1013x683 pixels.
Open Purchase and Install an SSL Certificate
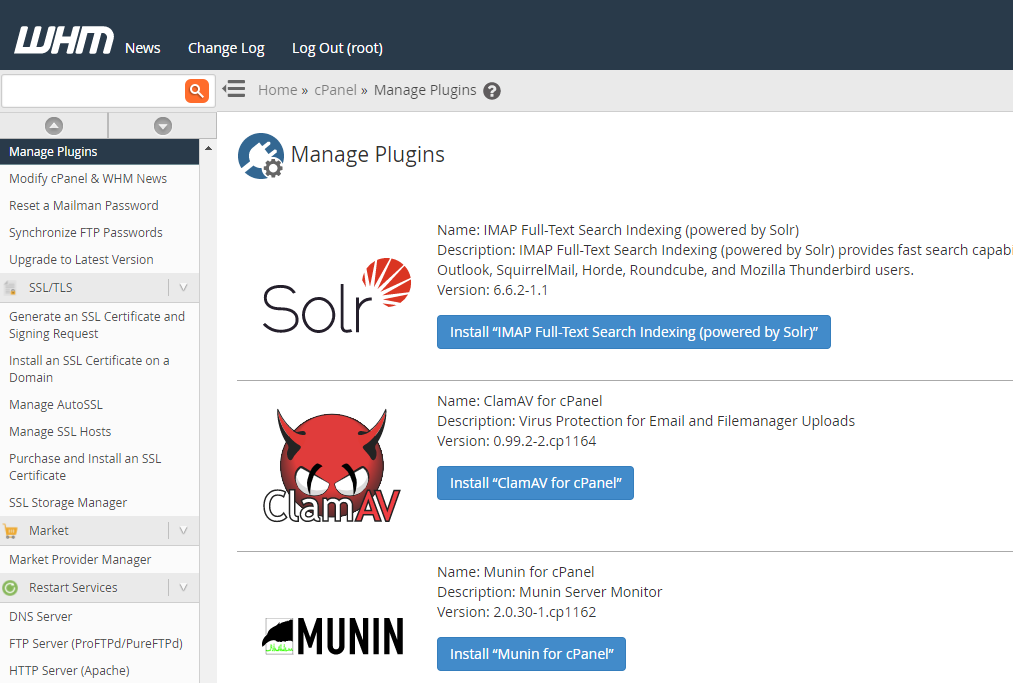pos(85,467)
